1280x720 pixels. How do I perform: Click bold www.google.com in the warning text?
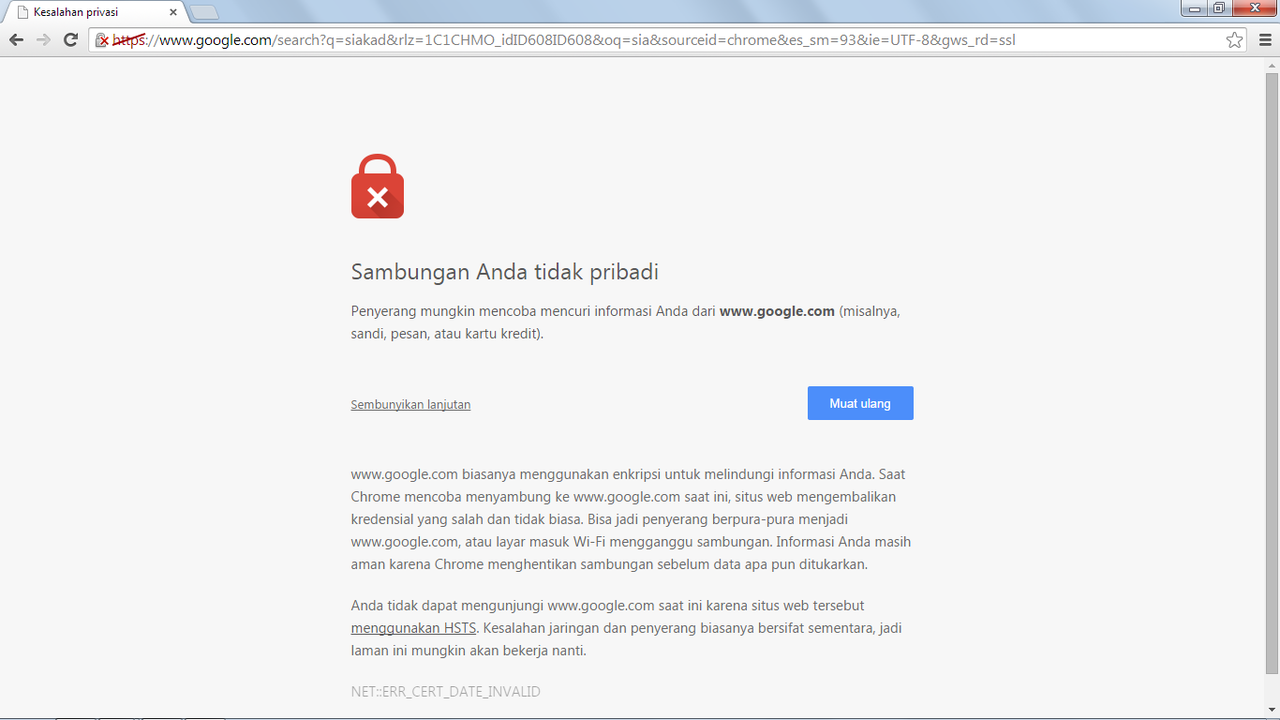[x=777, y=311]
